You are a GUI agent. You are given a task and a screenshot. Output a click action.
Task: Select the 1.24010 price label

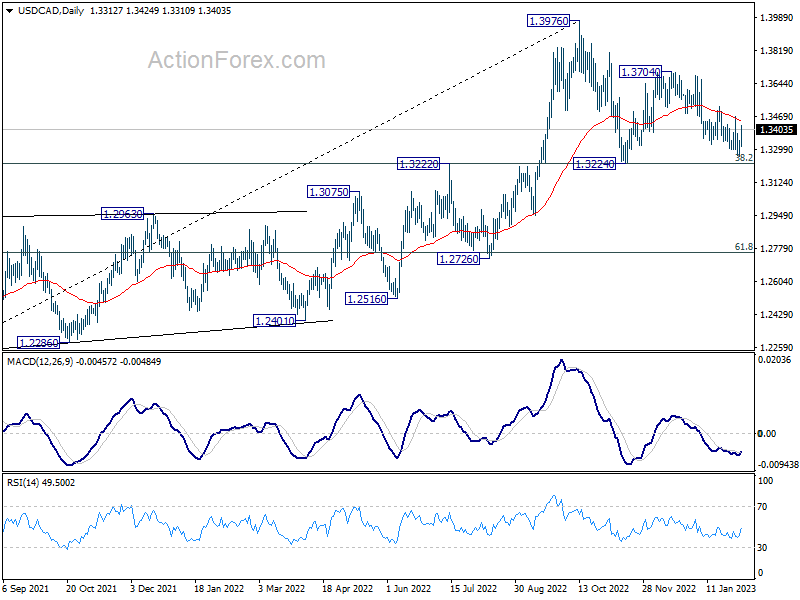click(274, 321)
